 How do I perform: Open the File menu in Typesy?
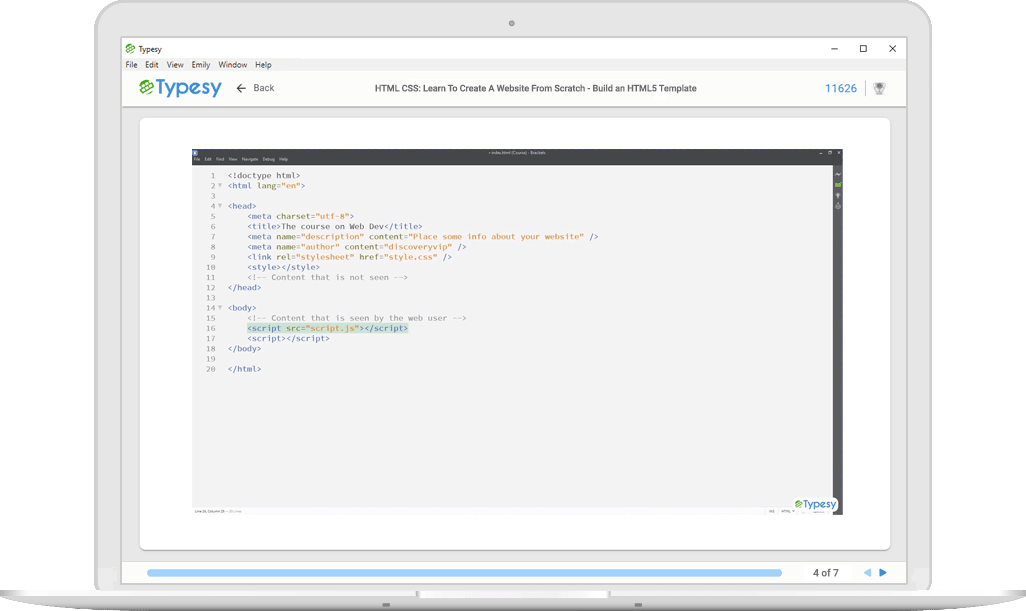132,65
